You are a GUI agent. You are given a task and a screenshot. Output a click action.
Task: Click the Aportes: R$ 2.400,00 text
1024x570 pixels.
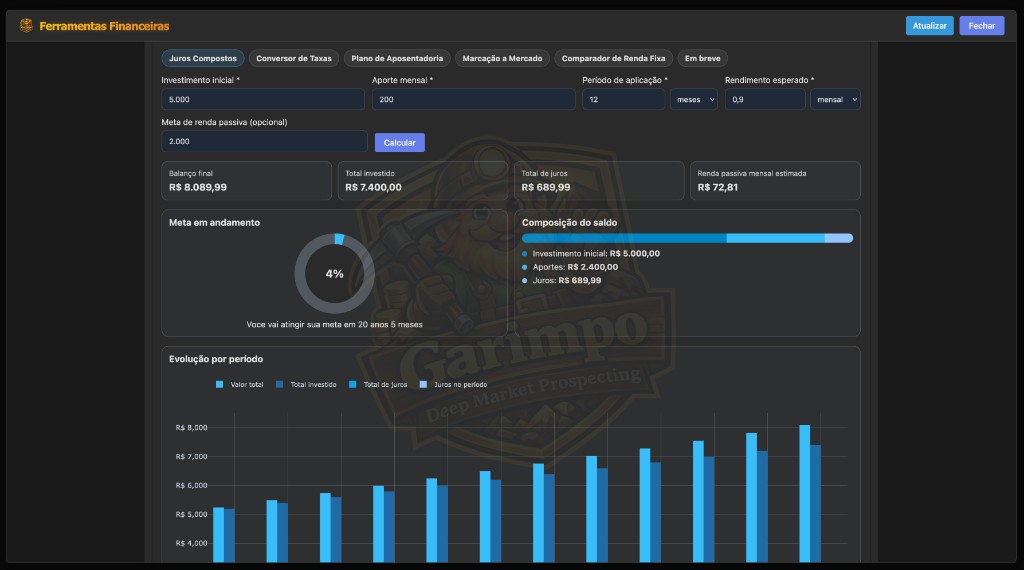pyautogui.click(x=575, y=267)
